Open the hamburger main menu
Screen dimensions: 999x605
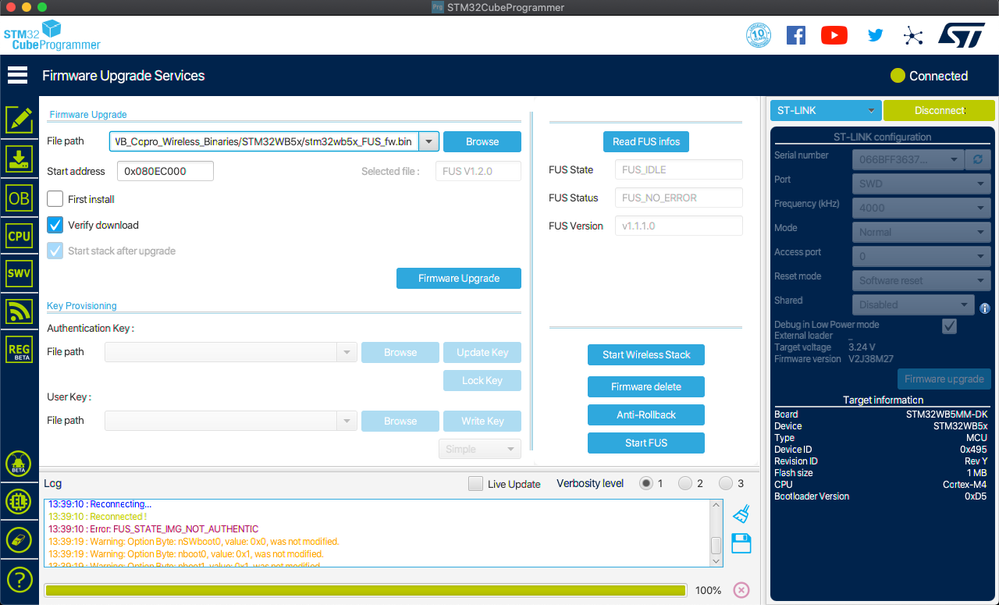[18, 75]
